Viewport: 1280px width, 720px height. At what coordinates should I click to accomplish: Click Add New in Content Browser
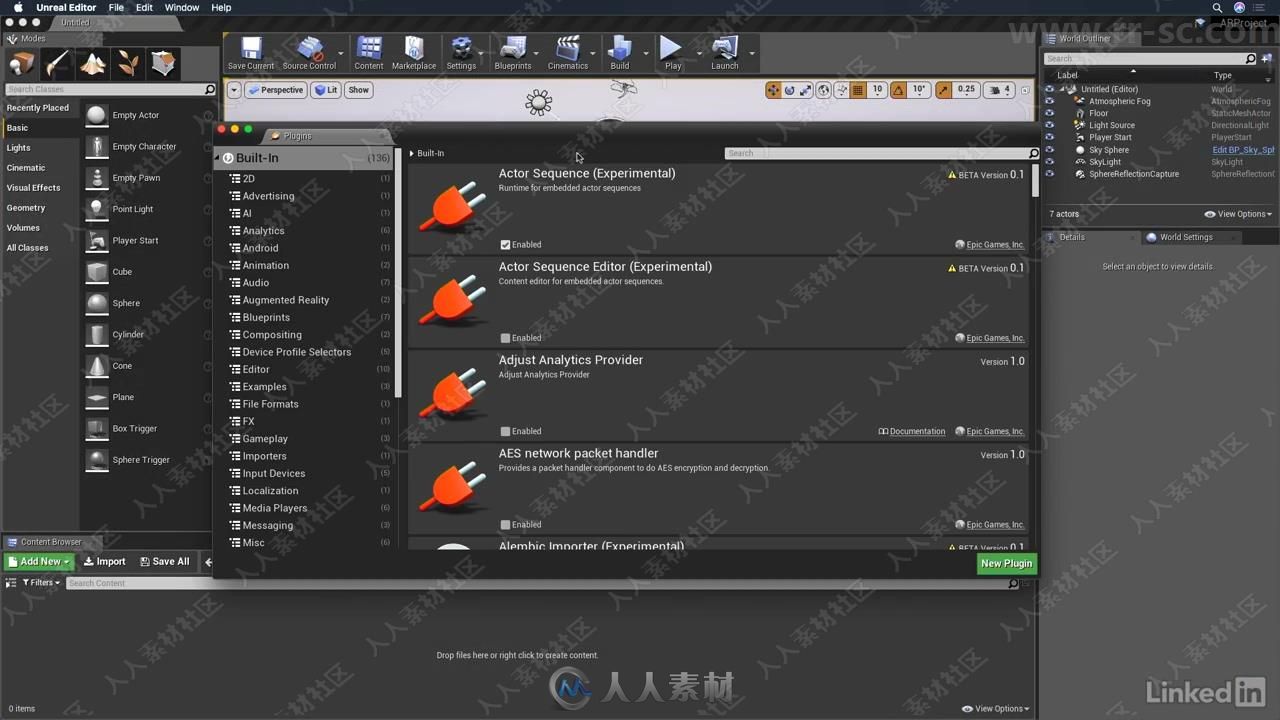coord(39,562)
